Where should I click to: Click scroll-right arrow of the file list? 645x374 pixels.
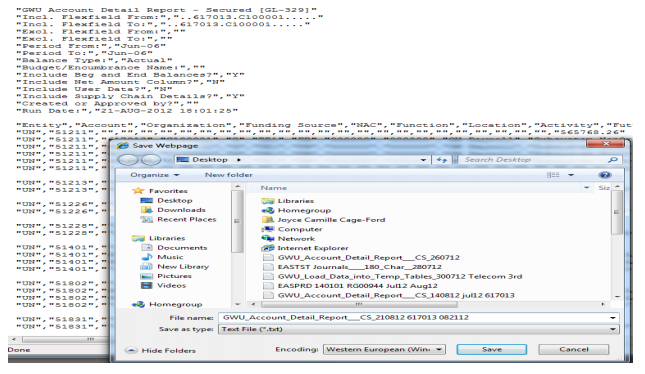[603, 304]
